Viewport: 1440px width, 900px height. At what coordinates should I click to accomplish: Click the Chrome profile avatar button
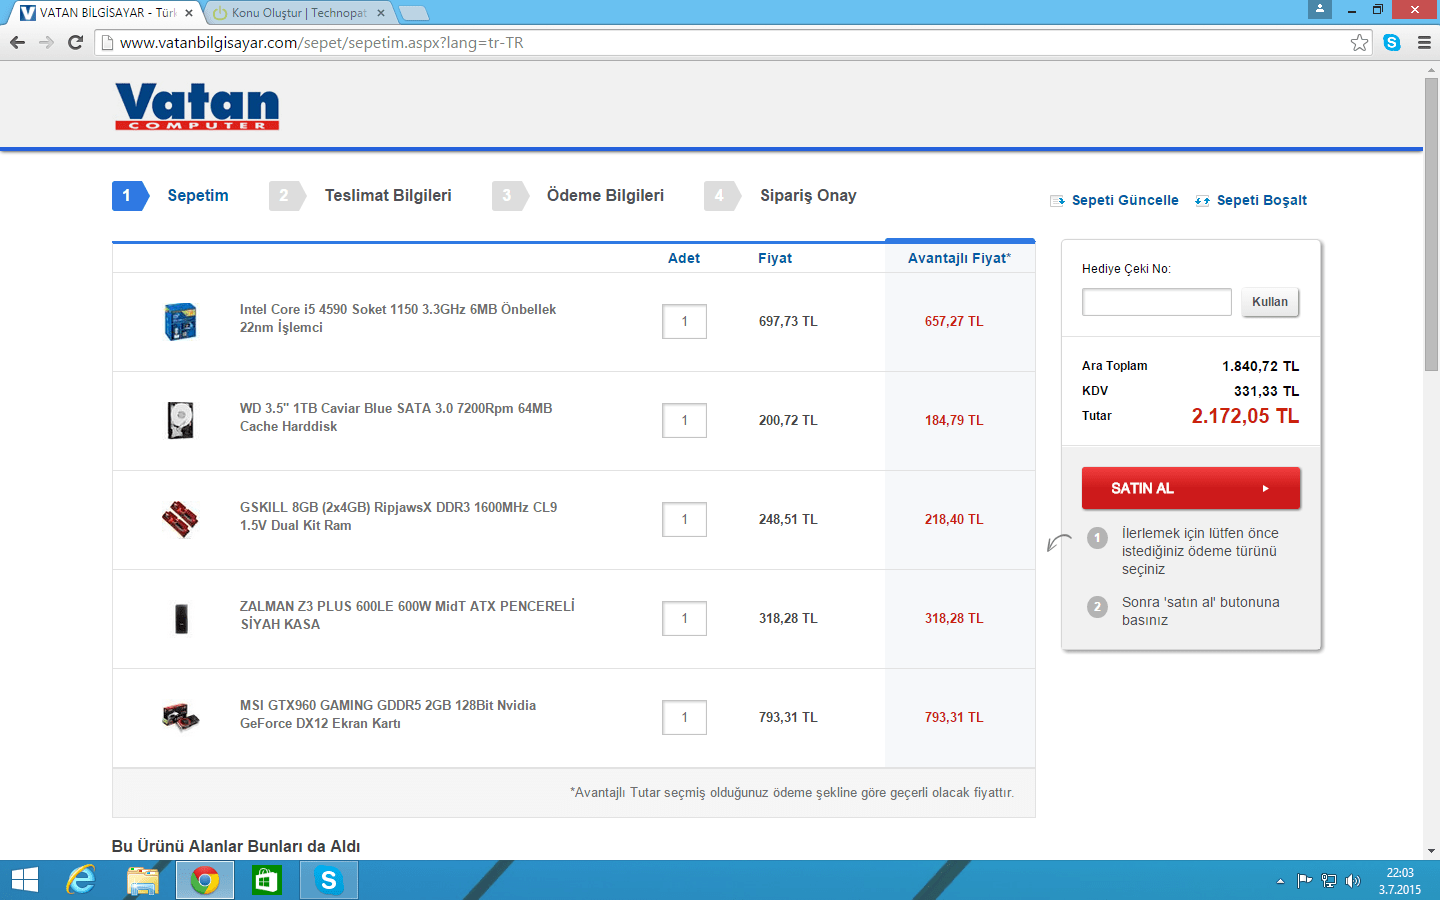point(1320,9)
